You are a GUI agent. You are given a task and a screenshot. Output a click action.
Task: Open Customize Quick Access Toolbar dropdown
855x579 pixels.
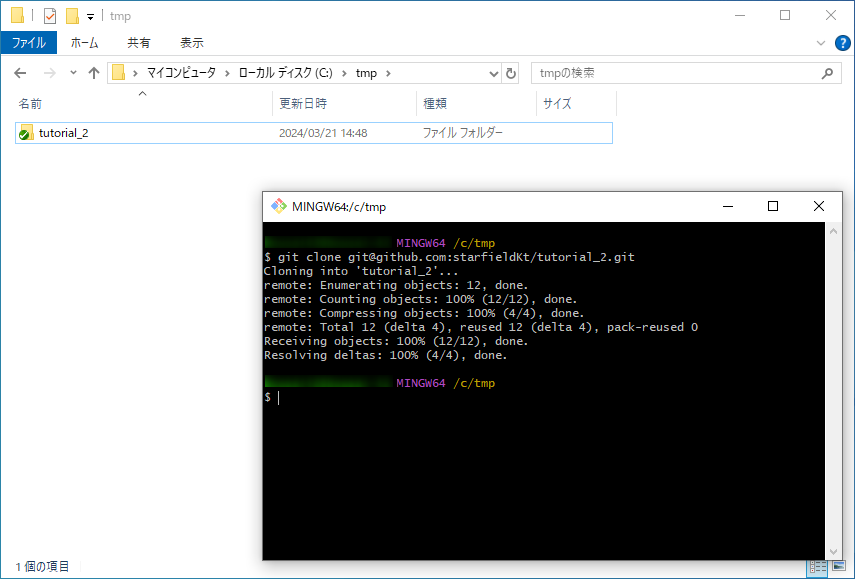point(91,16)
